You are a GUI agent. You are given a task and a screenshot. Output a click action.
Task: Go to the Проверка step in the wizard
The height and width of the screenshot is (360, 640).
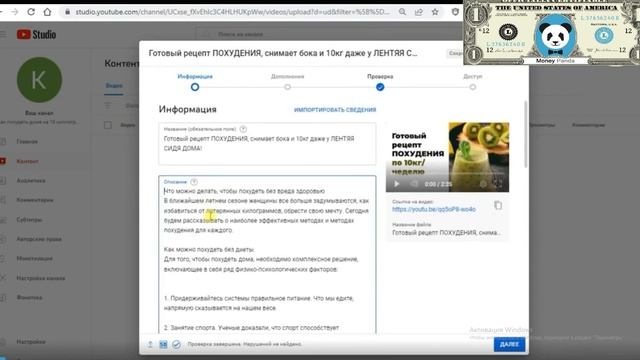click(x=380, y=82)
